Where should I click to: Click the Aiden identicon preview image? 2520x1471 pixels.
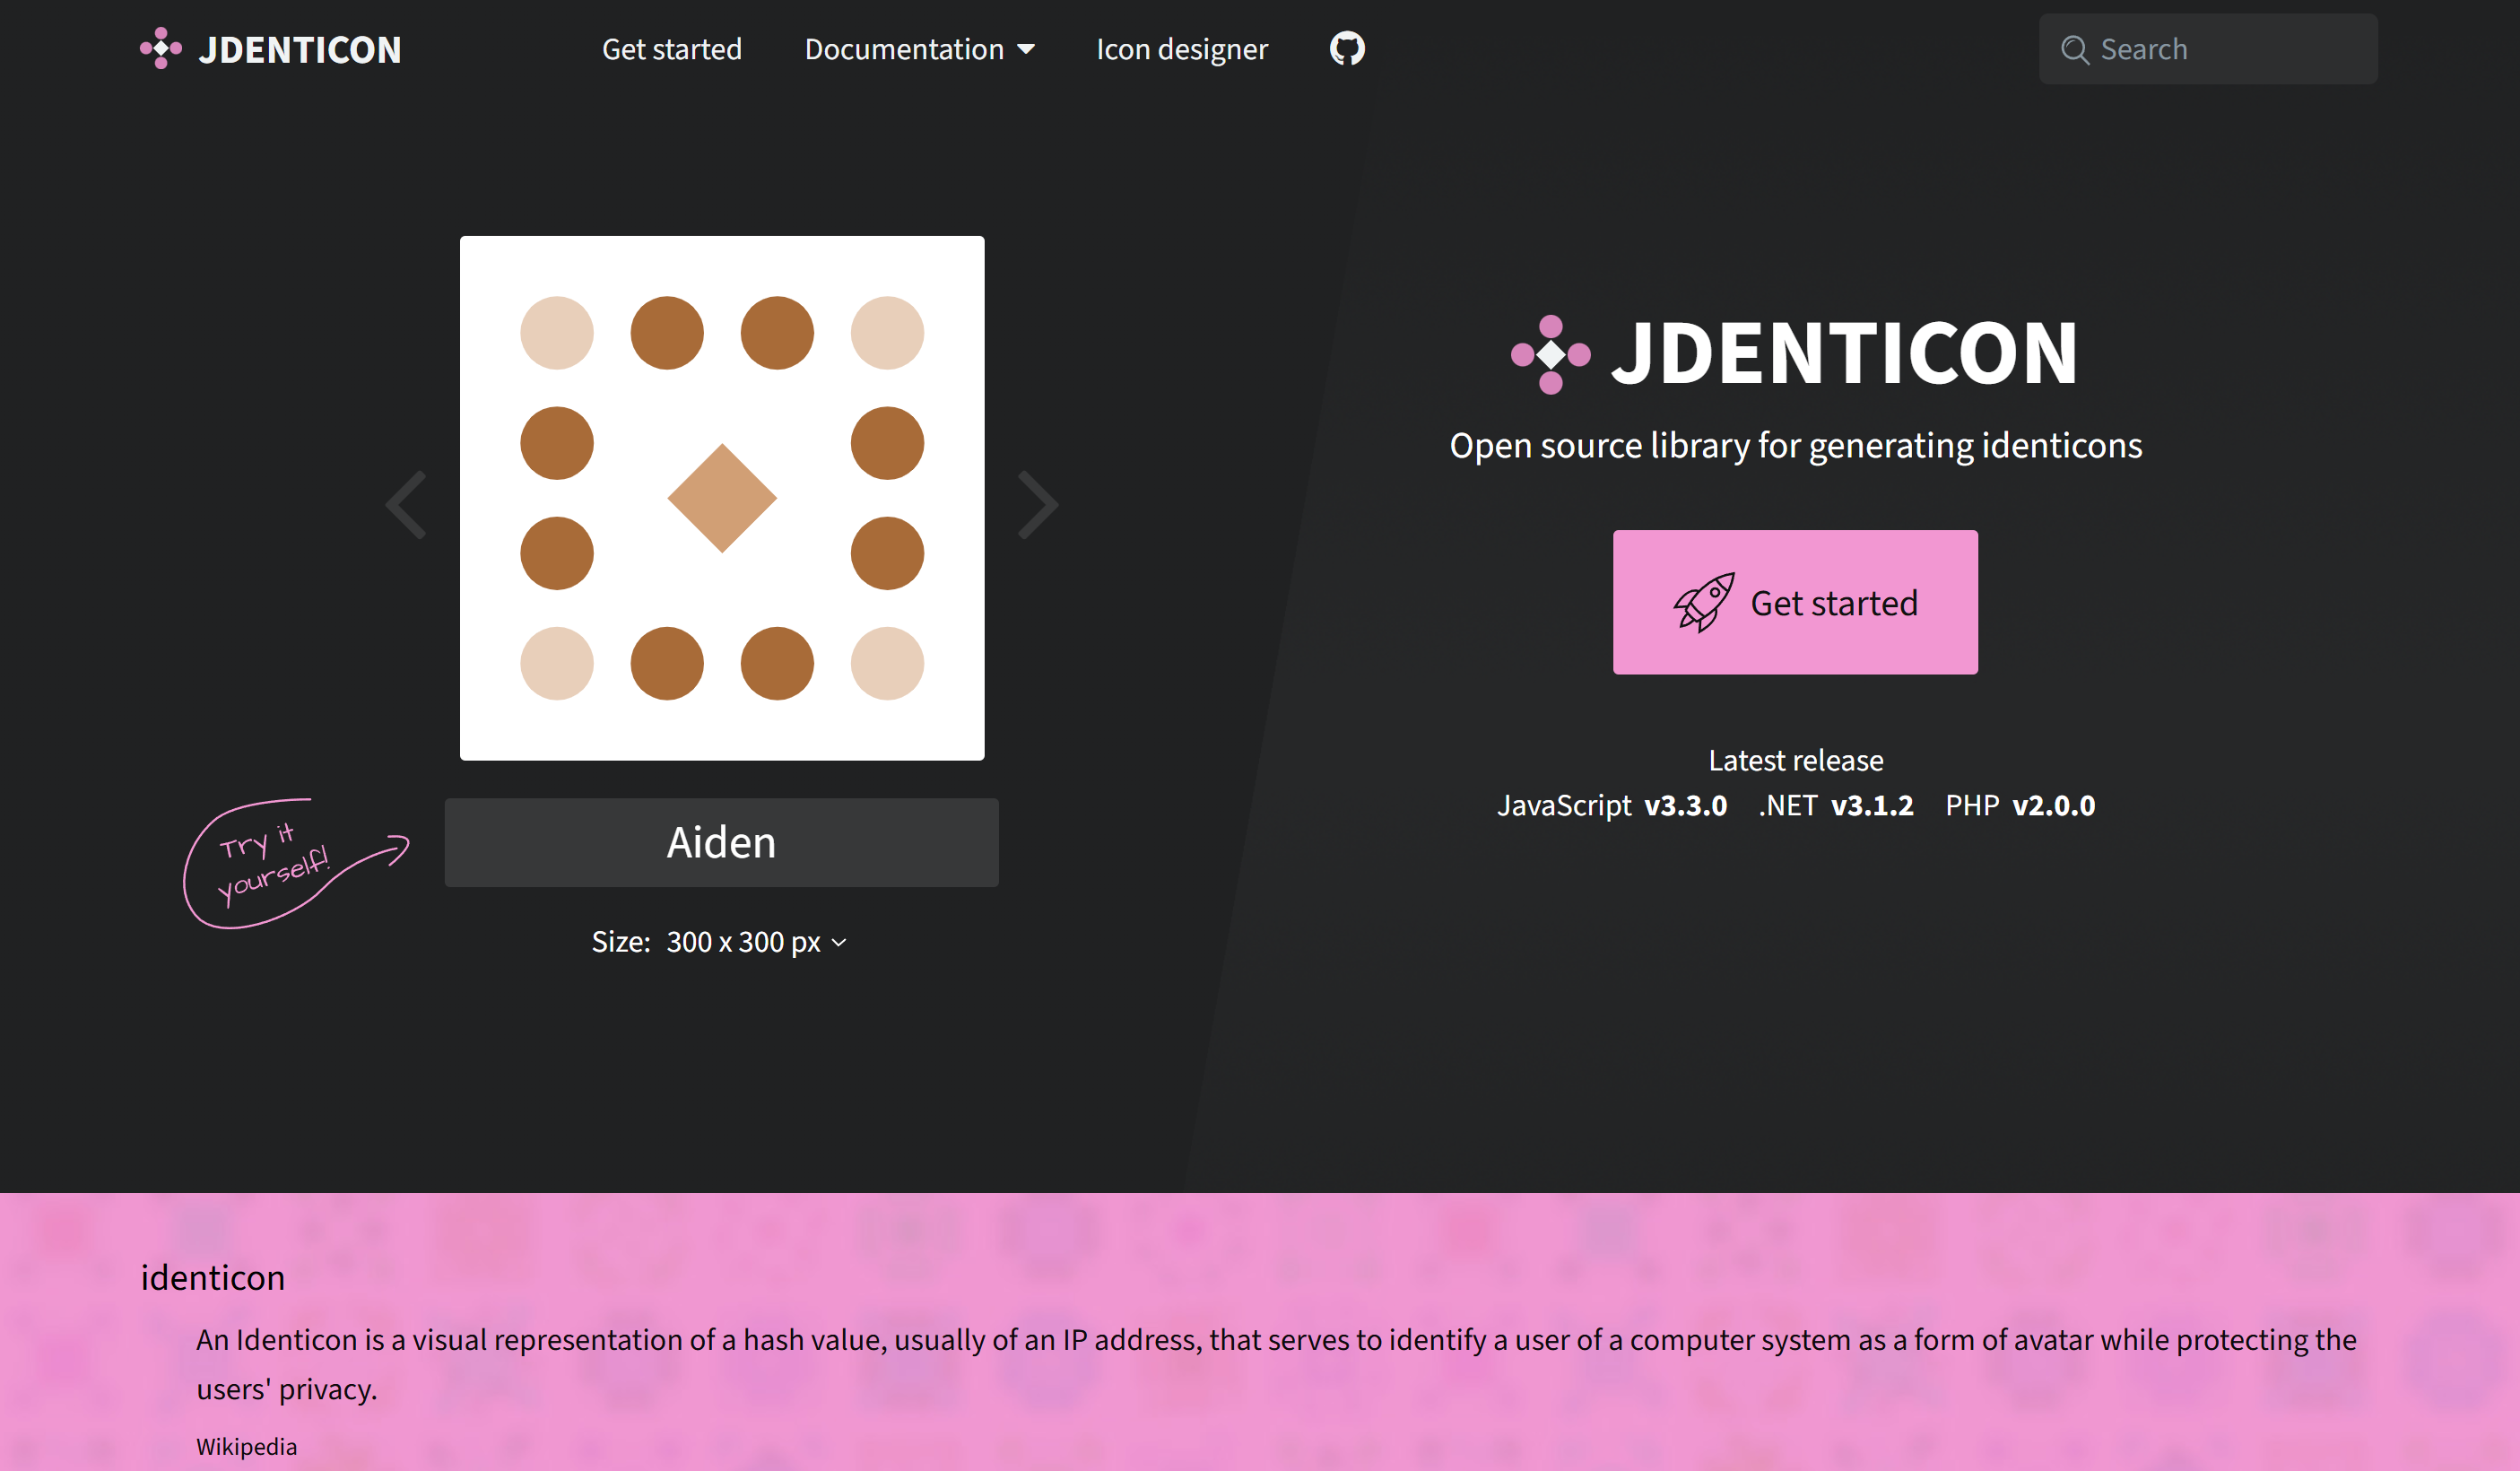pyautogui.click(x=722, y=498)
